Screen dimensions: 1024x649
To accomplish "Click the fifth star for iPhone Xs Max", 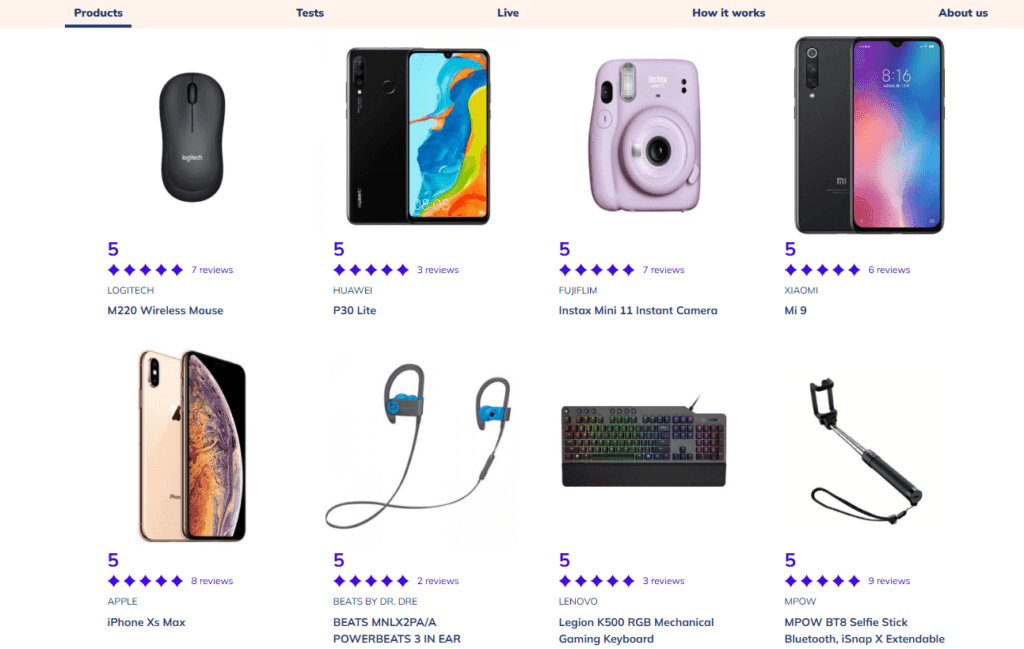I will [x=177, y=580].
